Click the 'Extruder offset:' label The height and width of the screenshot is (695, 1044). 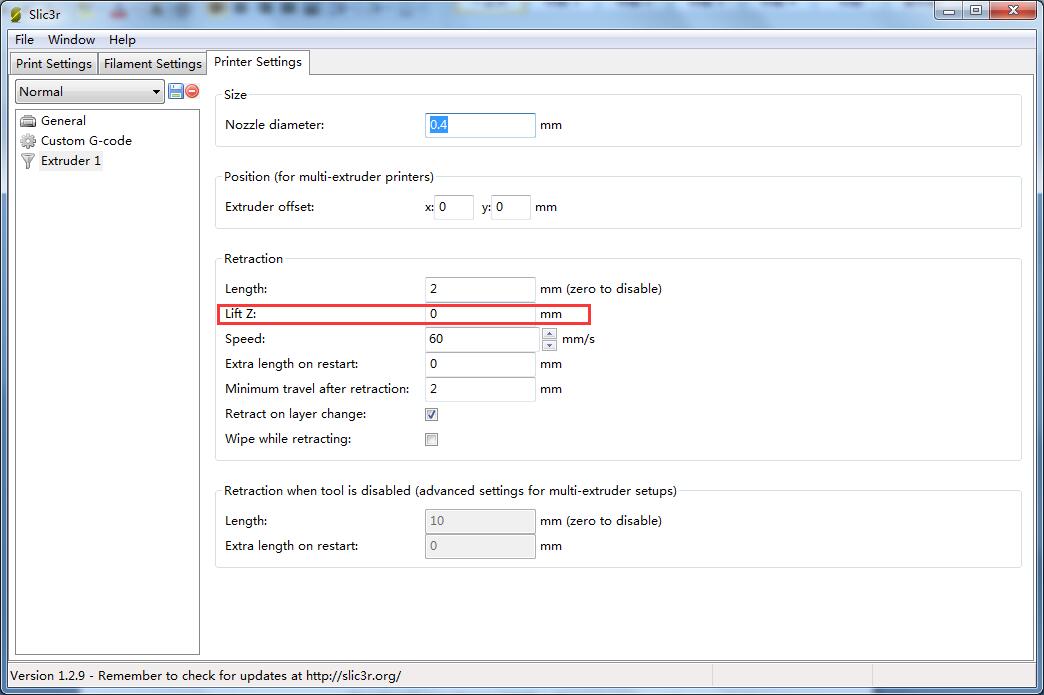[270, 207]
